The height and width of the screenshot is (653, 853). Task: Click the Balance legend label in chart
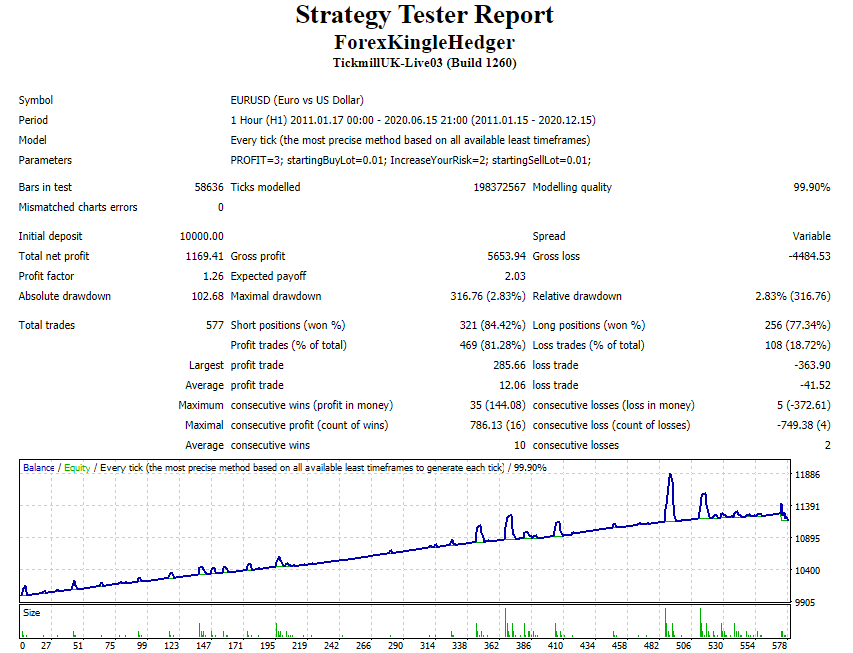tap(39, 468)
